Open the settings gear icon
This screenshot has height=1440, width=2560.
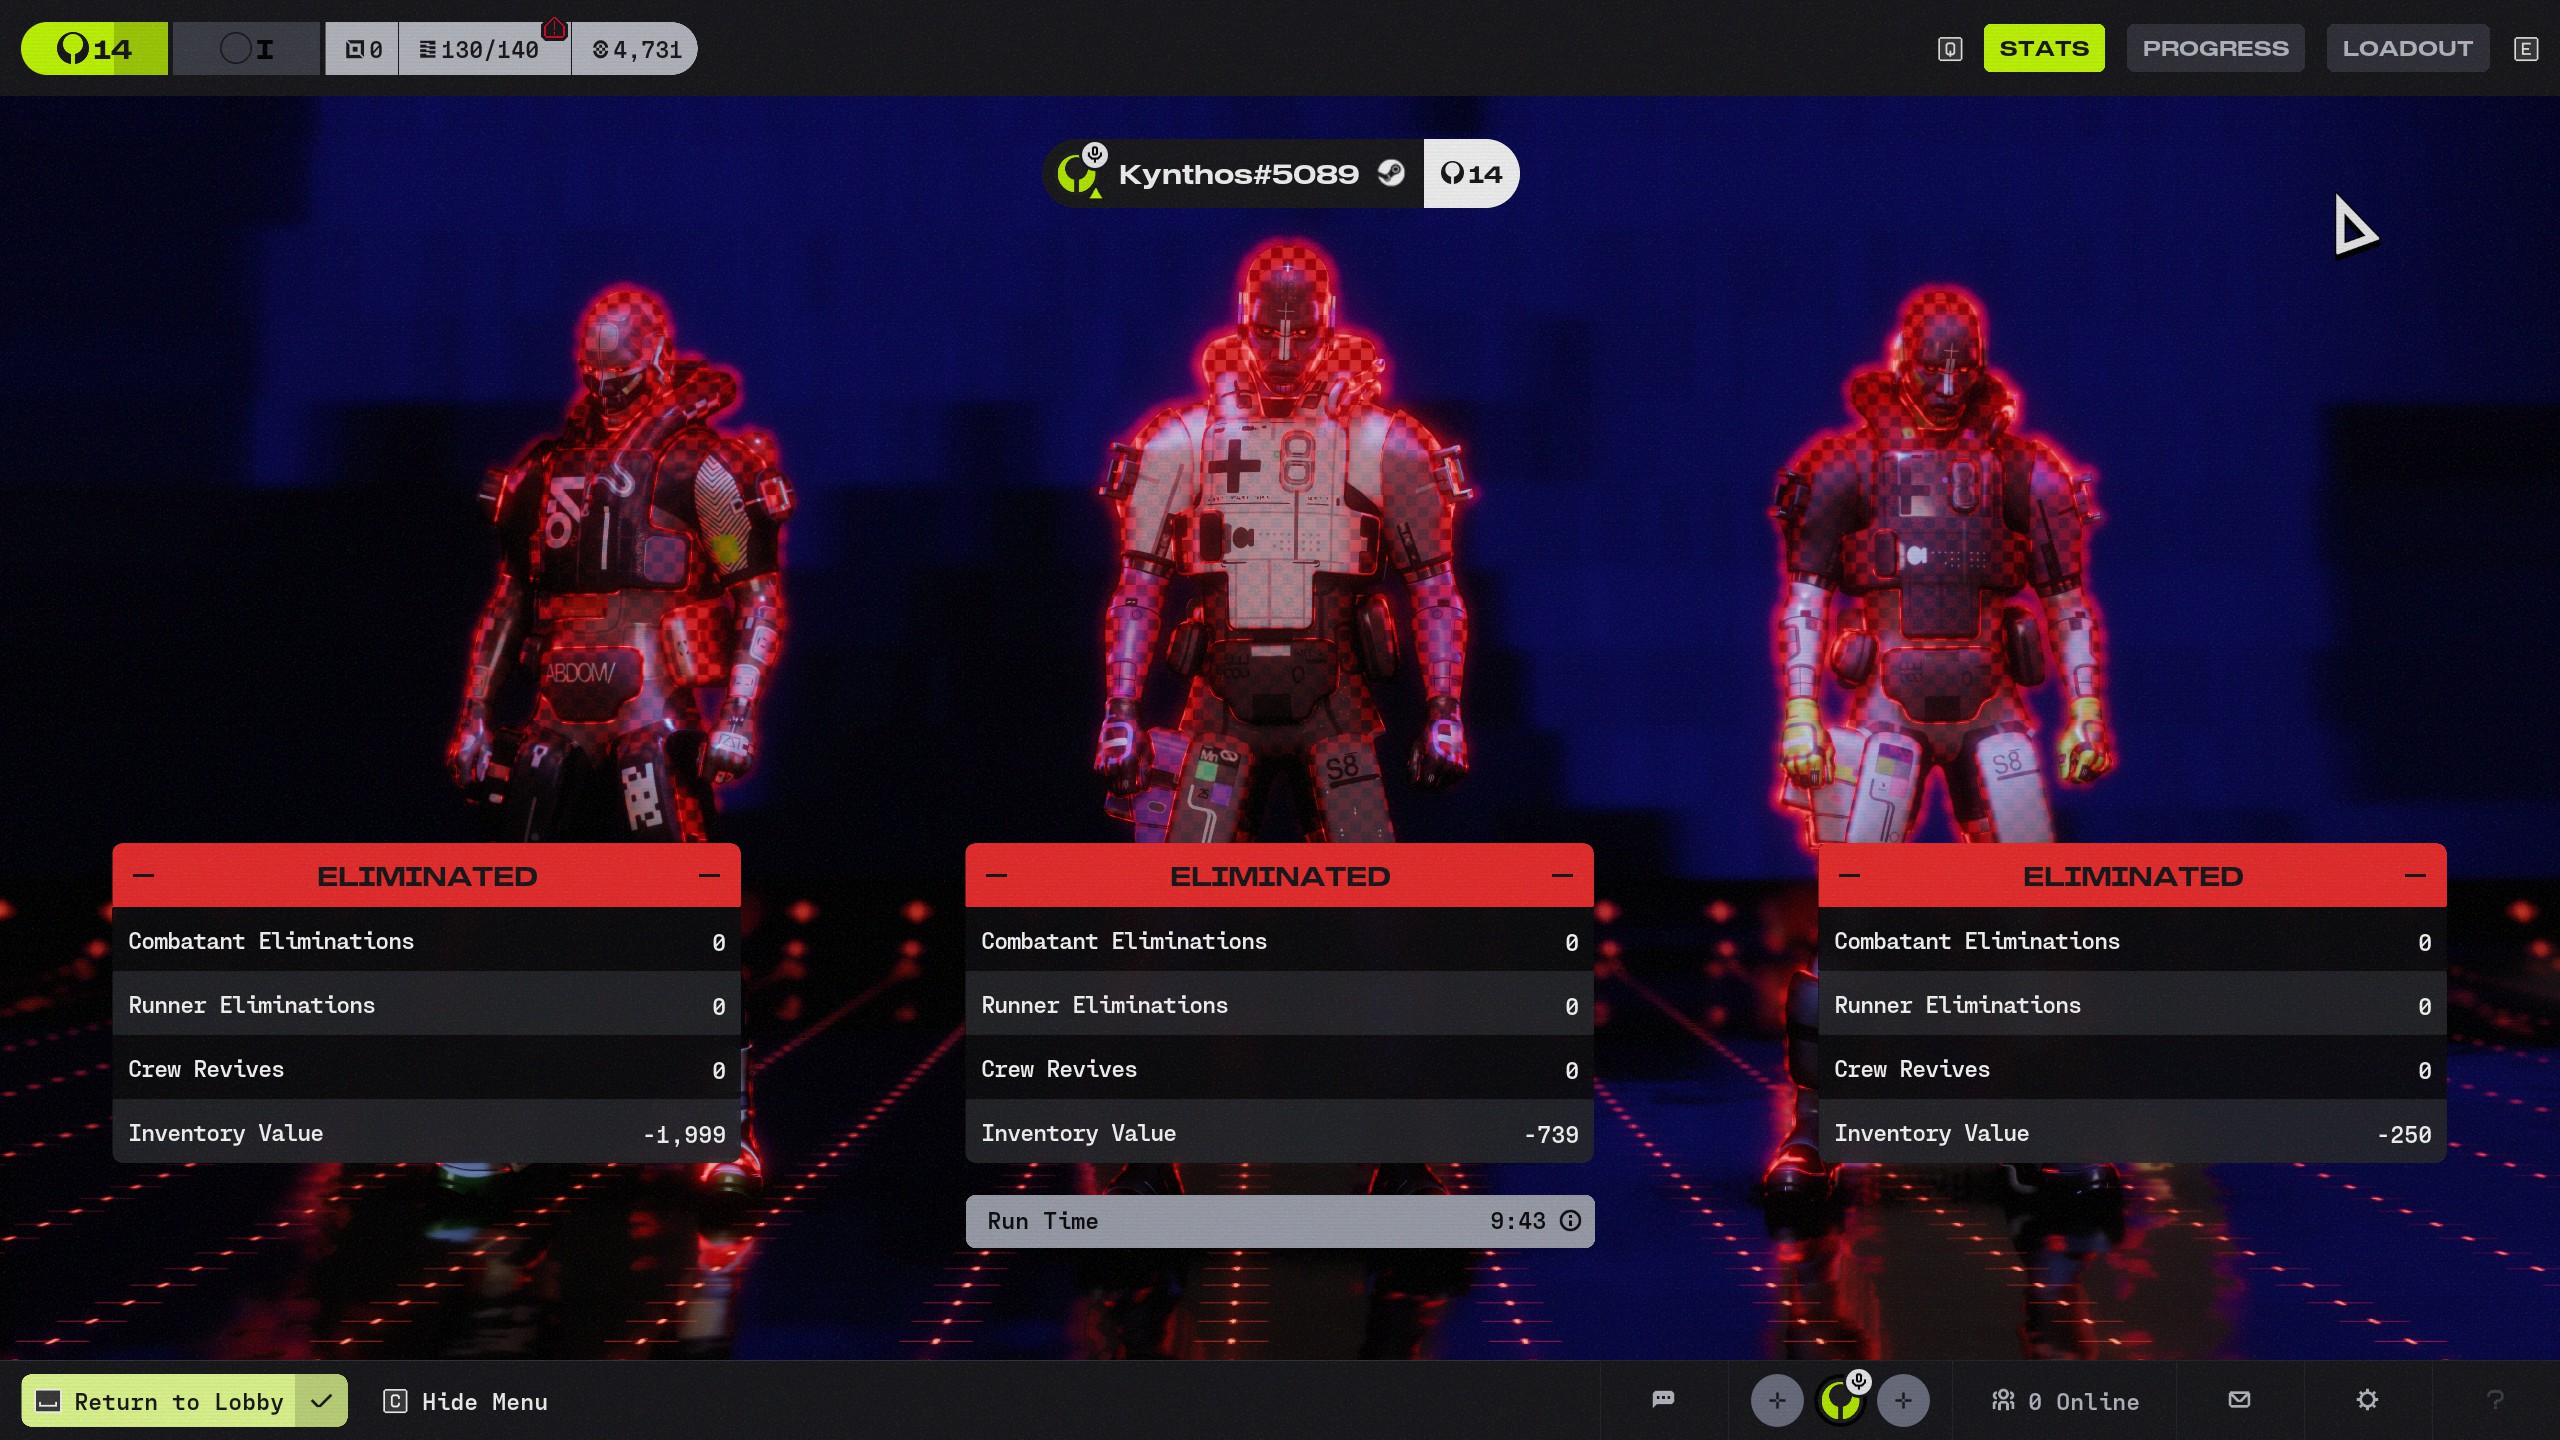pyautogui.click(x=2367, y=1399)
